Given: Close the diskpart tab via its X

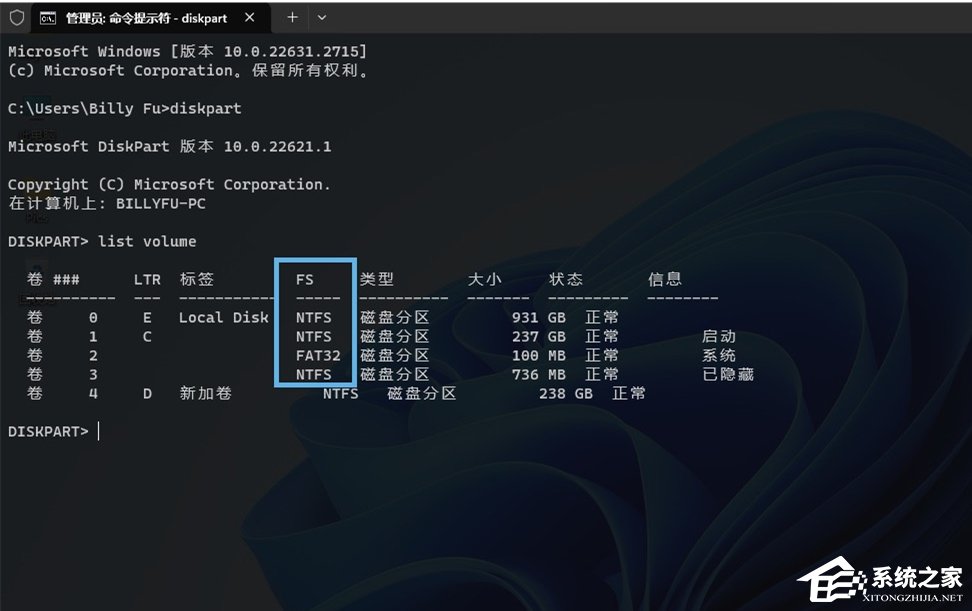Looking at the screenshot, I should pyautogui.click(x=248, y=17).
